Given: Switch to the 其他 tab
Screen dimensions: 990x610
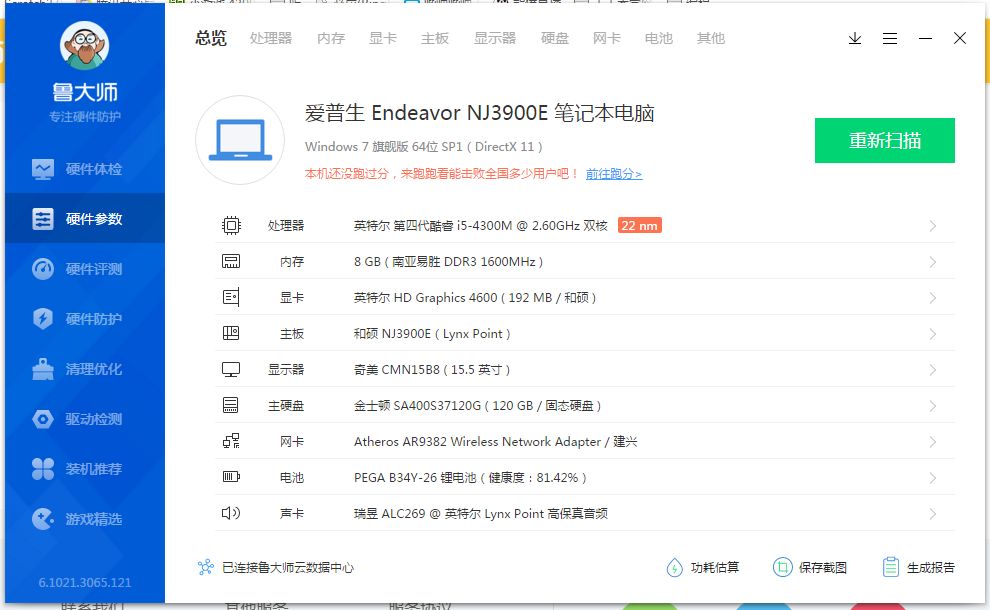Looking at the screenshot, I should pos(710,39).
